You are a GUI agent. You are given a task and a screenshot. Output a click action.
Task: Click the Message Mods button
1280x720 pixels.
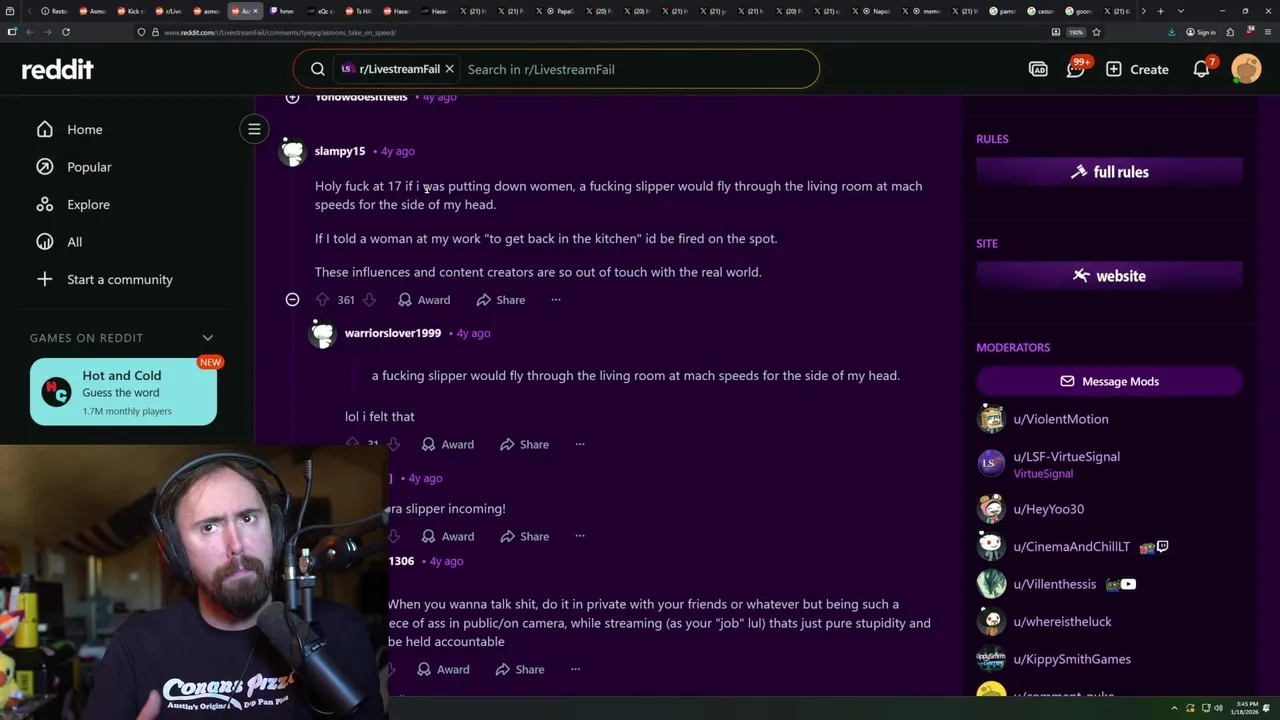pyautogui.click(x=1109, y=381)
